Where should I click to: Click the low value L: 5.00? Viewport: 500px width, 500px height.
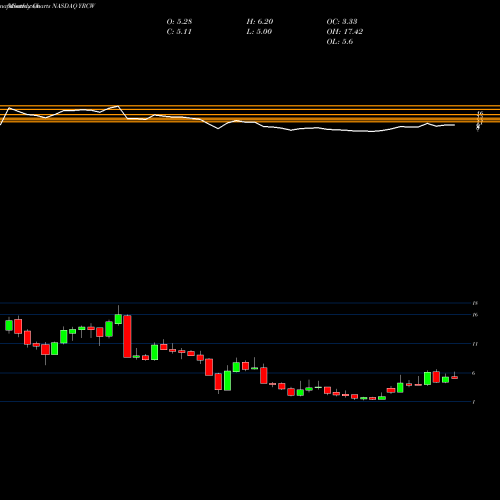click(x=259, y=32)
